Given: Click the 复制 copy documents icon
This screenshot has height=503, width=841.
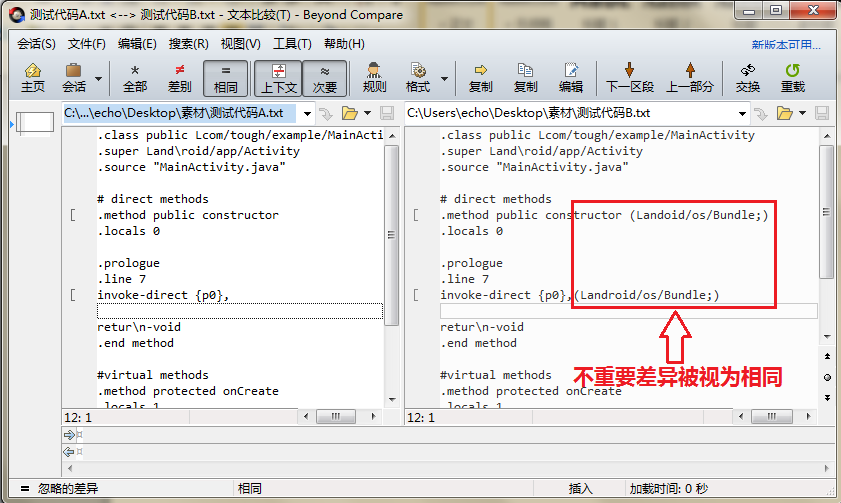Looking at the screenshot, I should tap(525, 78).
